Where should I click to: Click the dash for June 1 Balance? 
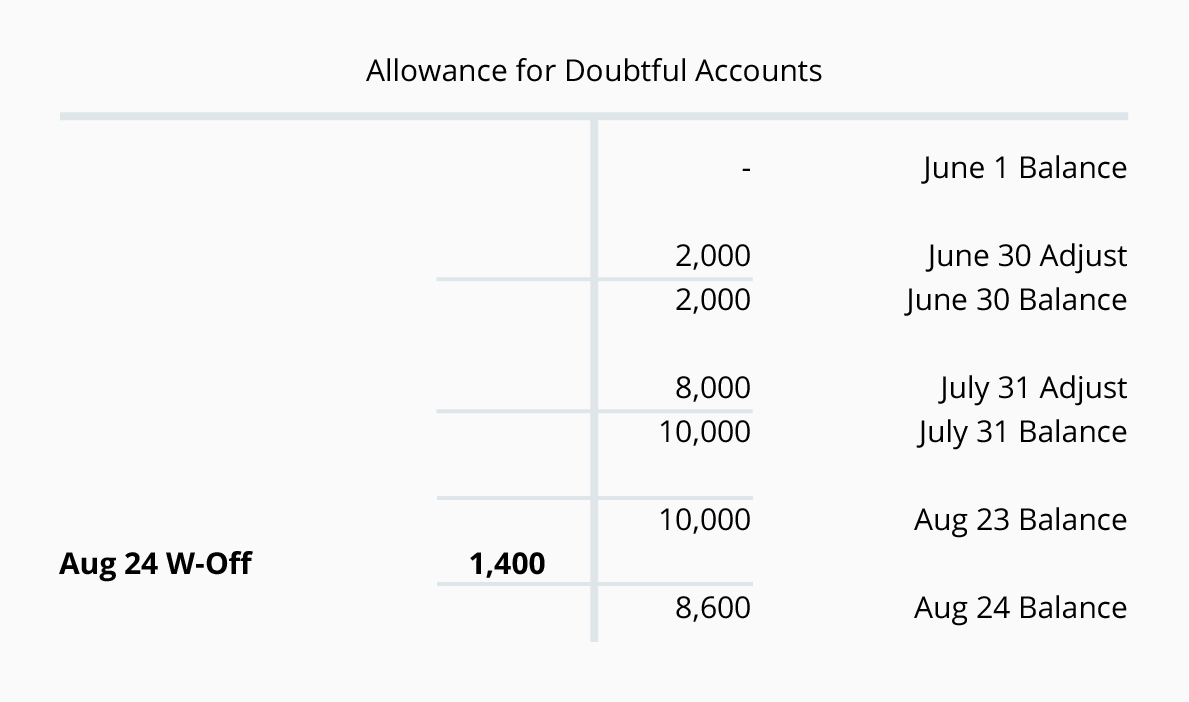coord(746,170)
